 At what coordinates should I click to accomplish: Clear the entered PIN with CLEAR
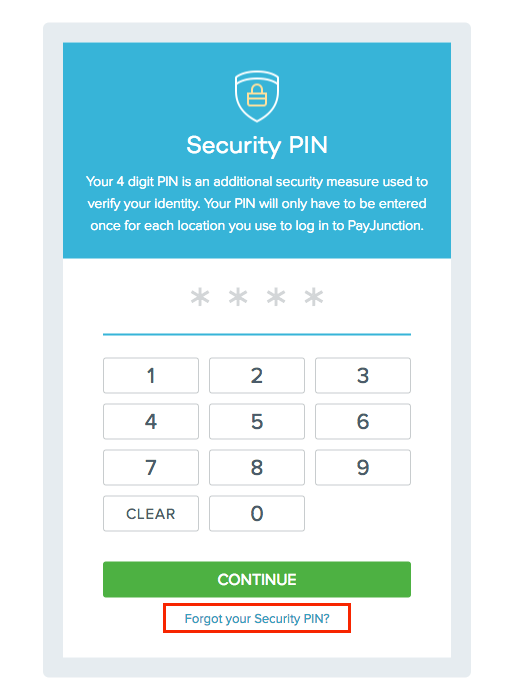(x=151, y=513)
